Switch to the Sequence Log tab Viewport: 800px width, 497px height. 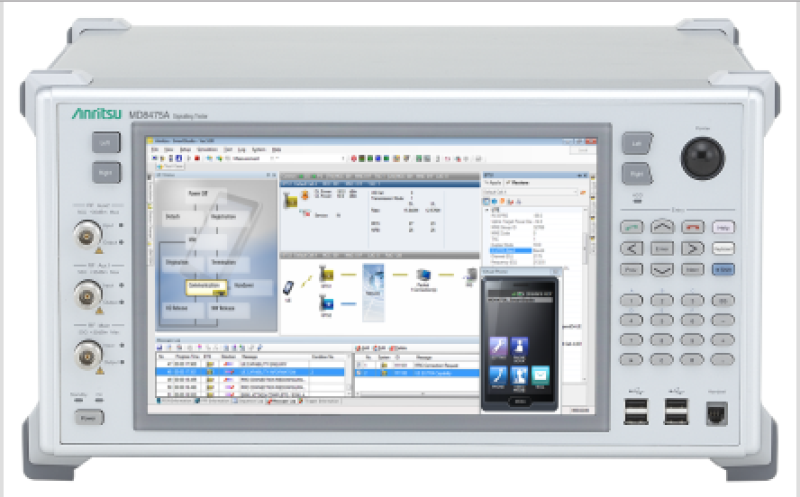click(x=248, y=402)
